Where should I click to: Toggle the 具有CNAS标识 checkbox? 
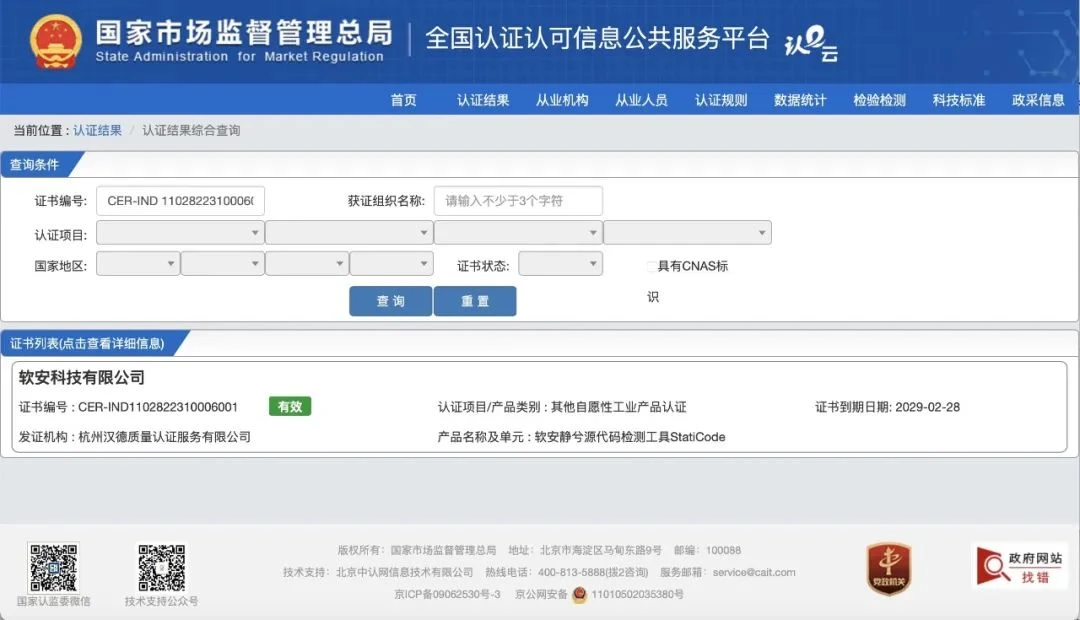(651, 266)
